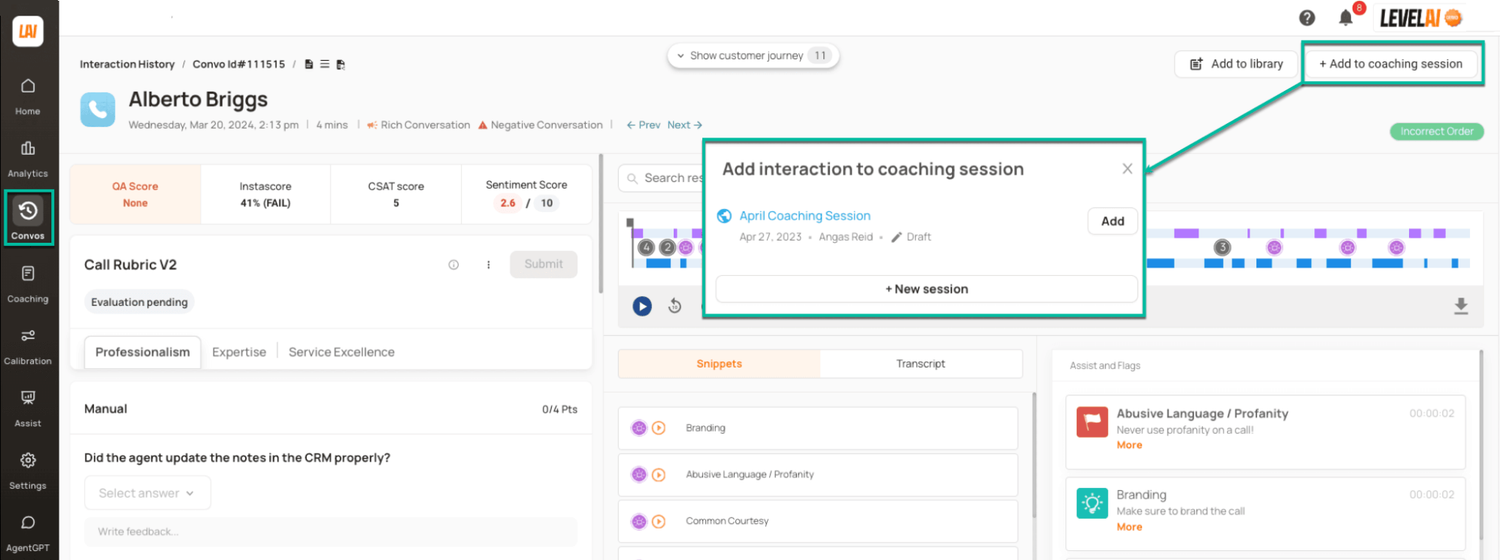
Task: Add interaction to April Coaching Session
Action: [x=1112, y=221]
